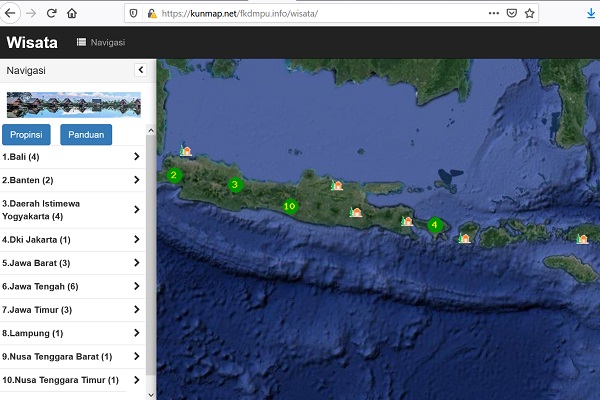Viewport: 600px width, 400px height.
Task: Open tracking protection shield icon
Action: (133, 14)
